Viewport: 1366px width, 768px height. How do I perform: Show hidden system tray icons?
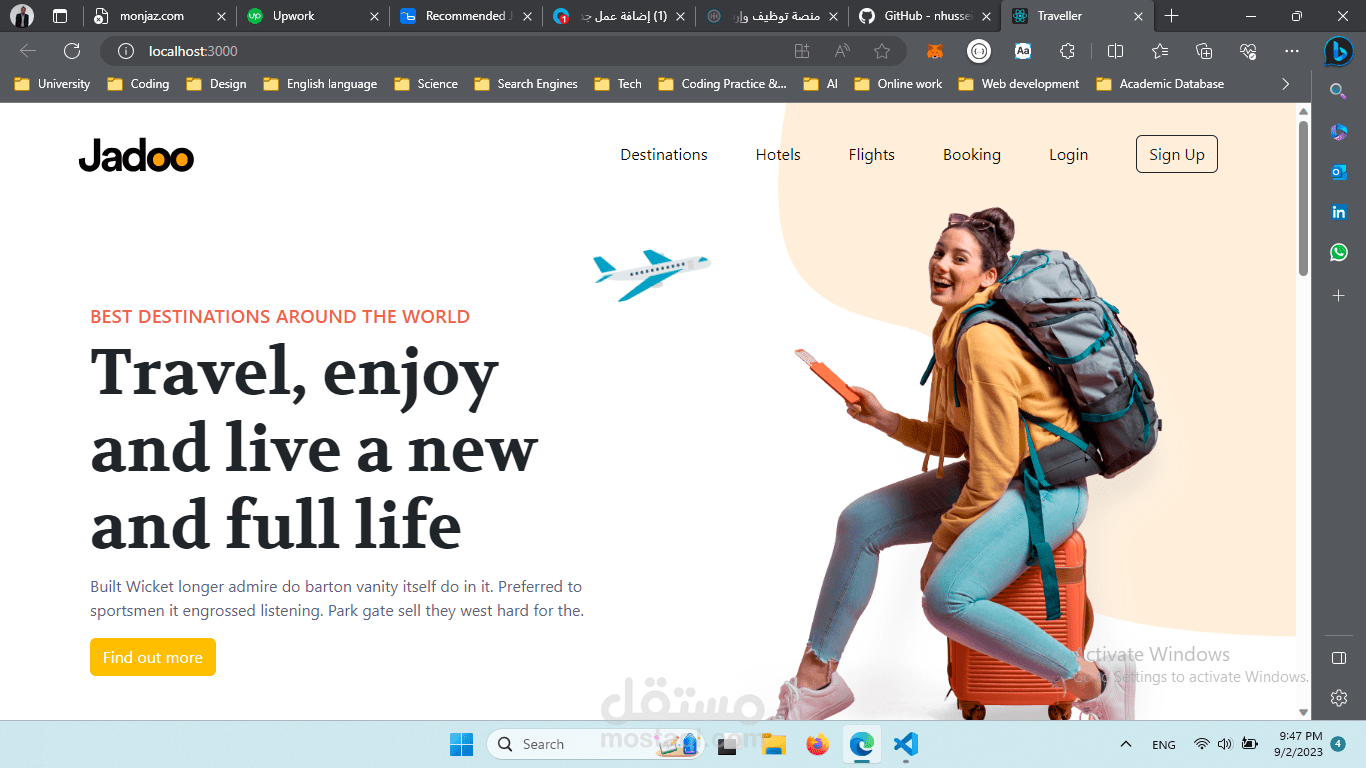pos(1126,744)
